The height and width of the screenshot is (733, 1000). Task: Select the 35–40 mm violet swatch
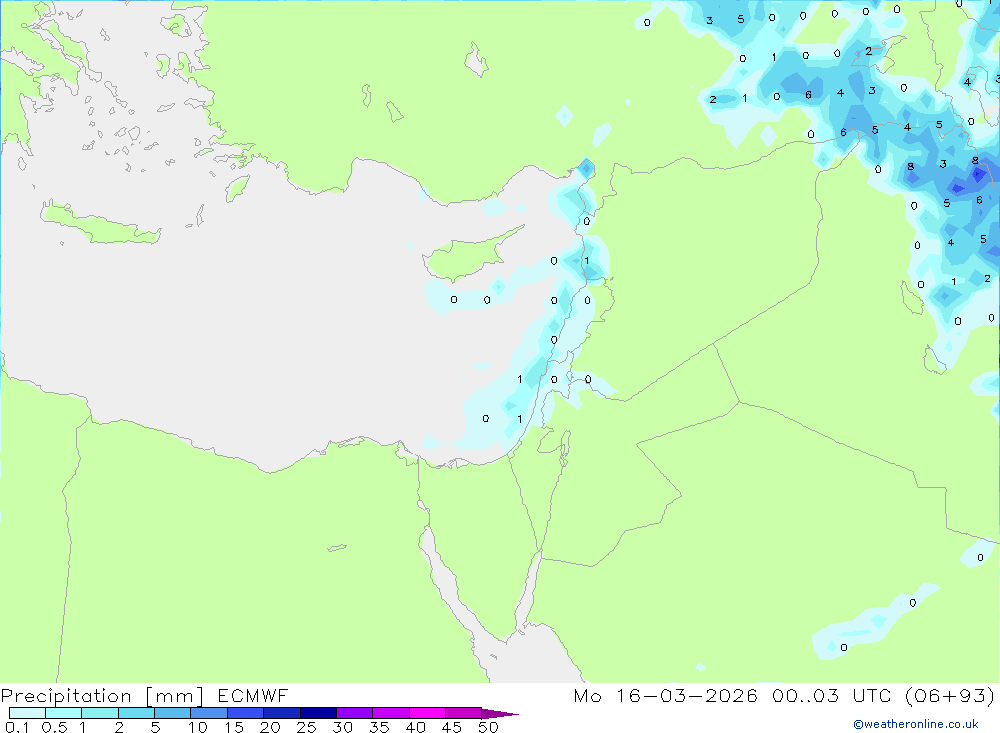(x=391, y=713)
